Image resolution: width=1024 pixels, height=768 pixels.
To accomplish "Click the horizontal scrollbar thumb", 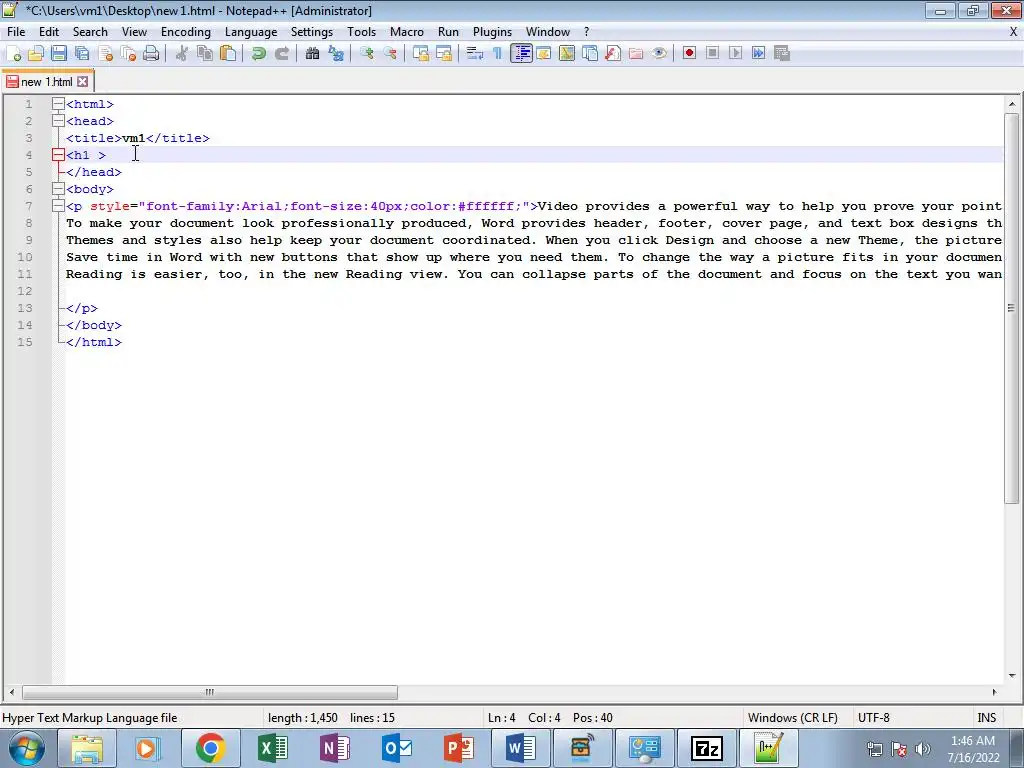I will (x=210, y=692).
